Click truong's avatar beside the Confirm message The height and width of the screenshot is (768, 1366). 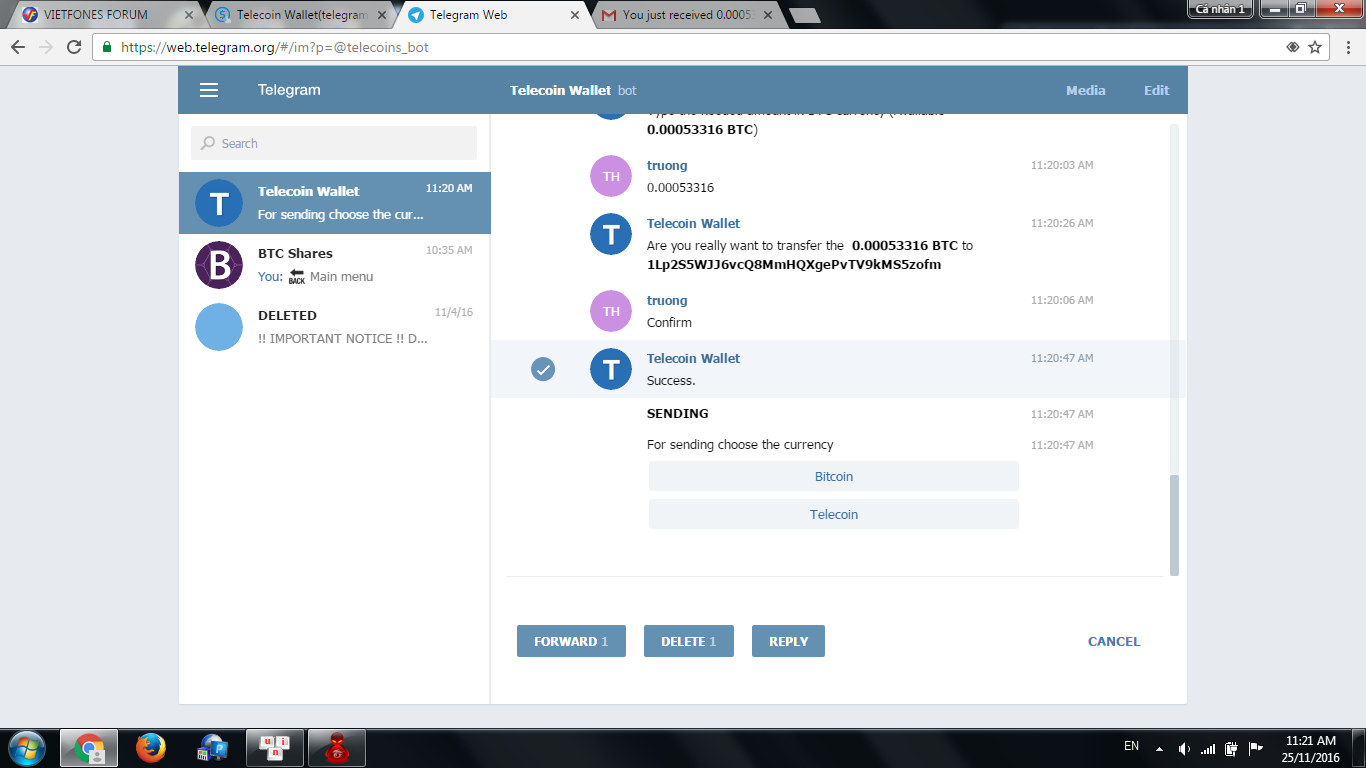tap(611, 311)
